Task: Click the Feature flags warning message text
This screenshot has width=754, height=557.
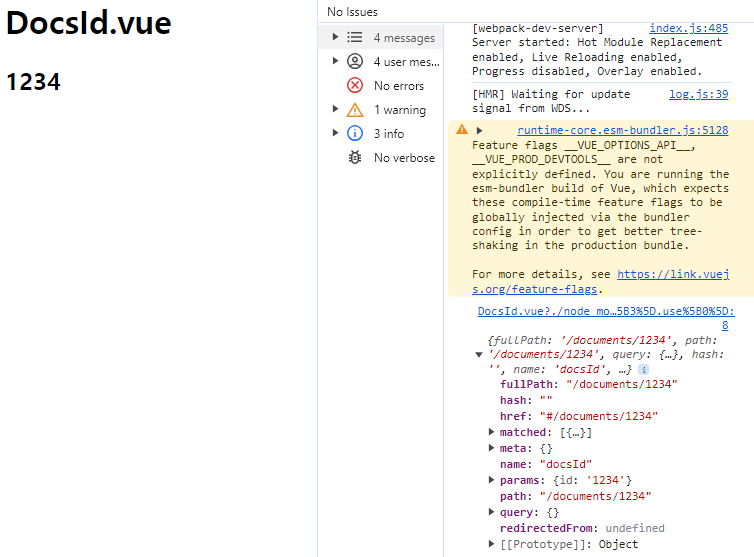Action: 601,195
